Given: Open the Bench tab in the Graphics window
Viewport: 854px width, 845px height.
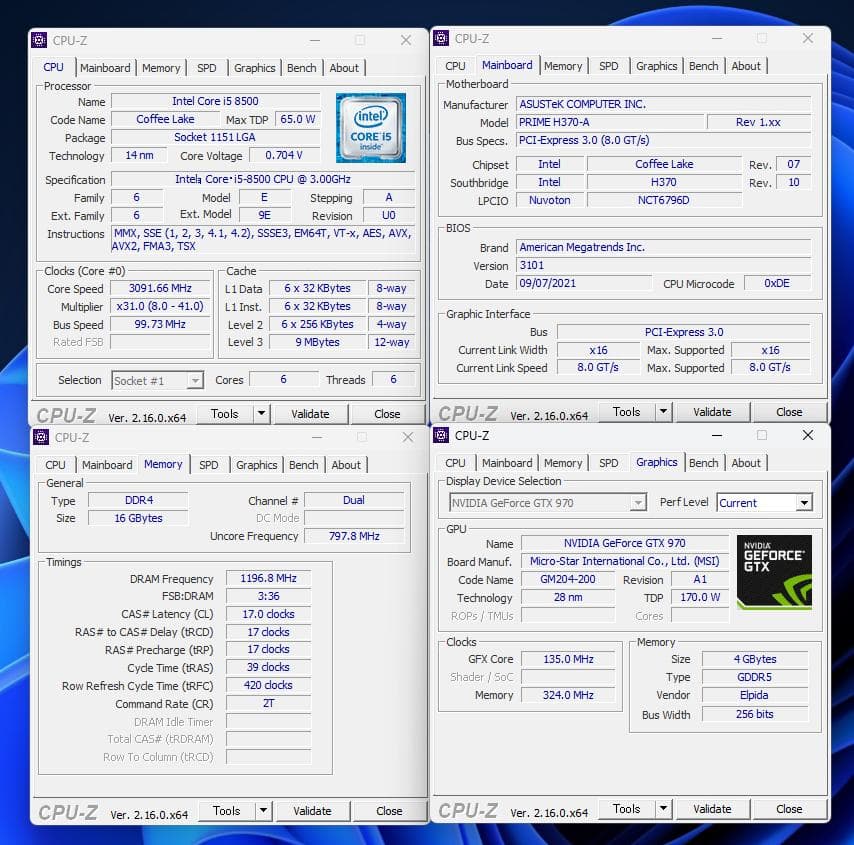Looking at the screenshot, I should [704, 462].
